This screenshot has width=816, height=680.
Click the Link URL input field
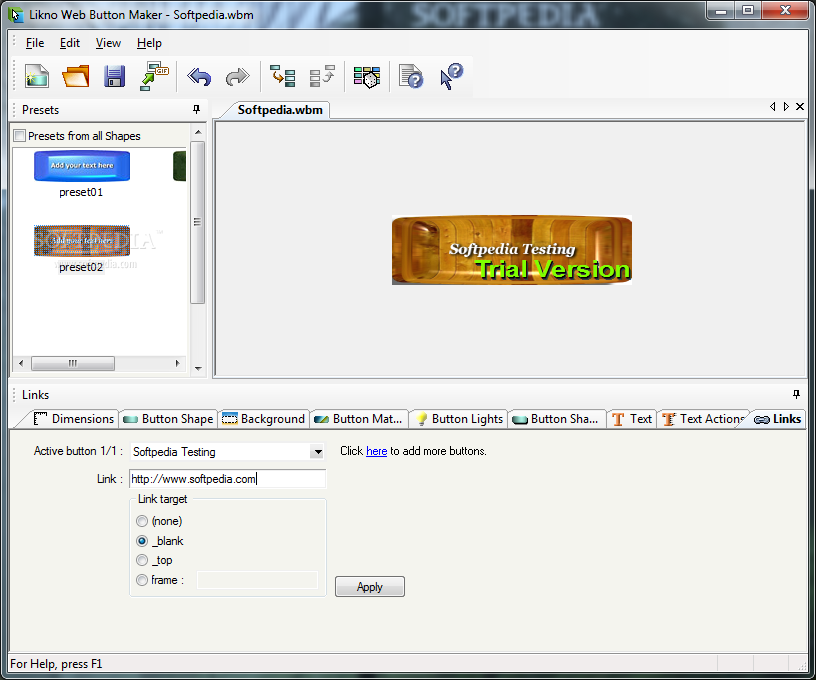click(x=227, y=479)
